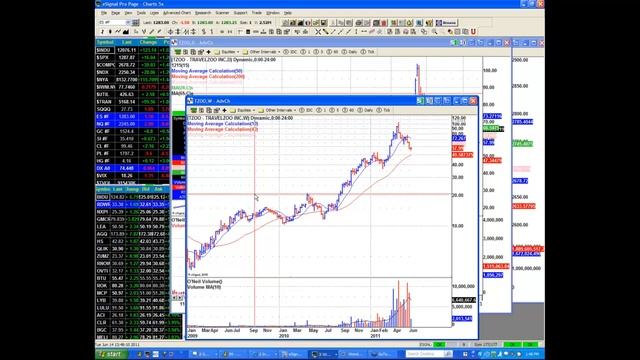Select the ES #F futures row

(x=133, y=116)
